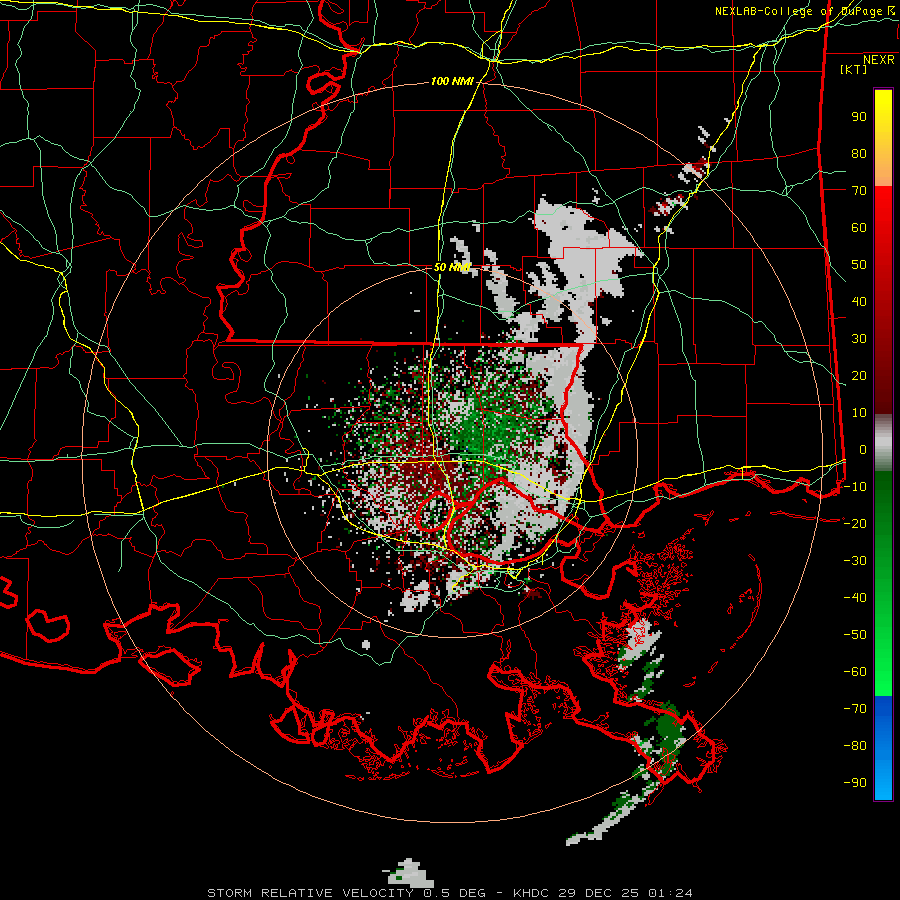Click the 80 value on velocity scale

click(859, 153)
